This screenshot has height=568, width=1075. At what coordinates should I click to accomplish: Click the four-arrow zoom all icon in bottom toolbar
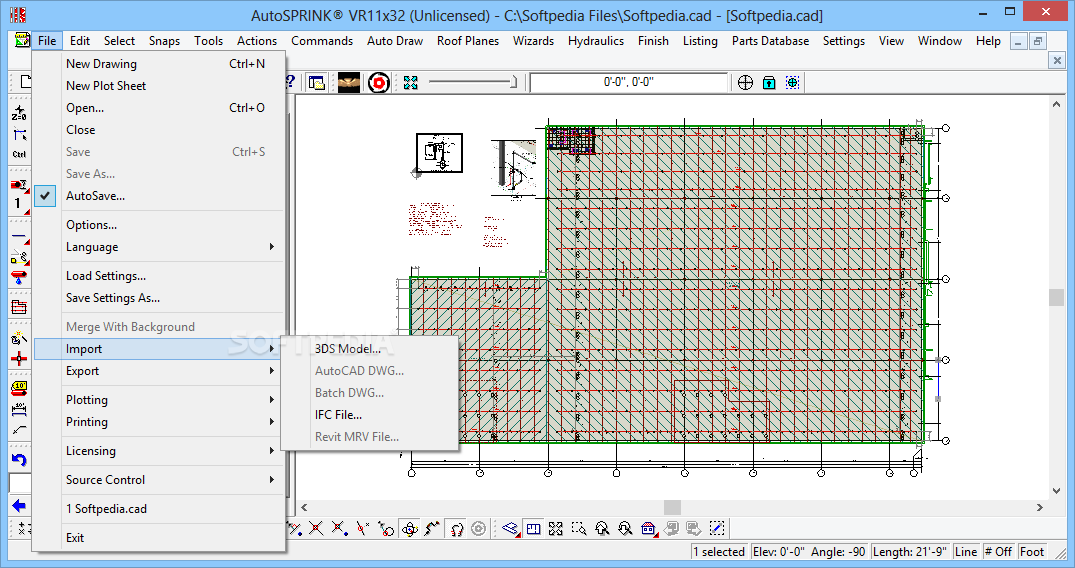click(x=556, y=528)
